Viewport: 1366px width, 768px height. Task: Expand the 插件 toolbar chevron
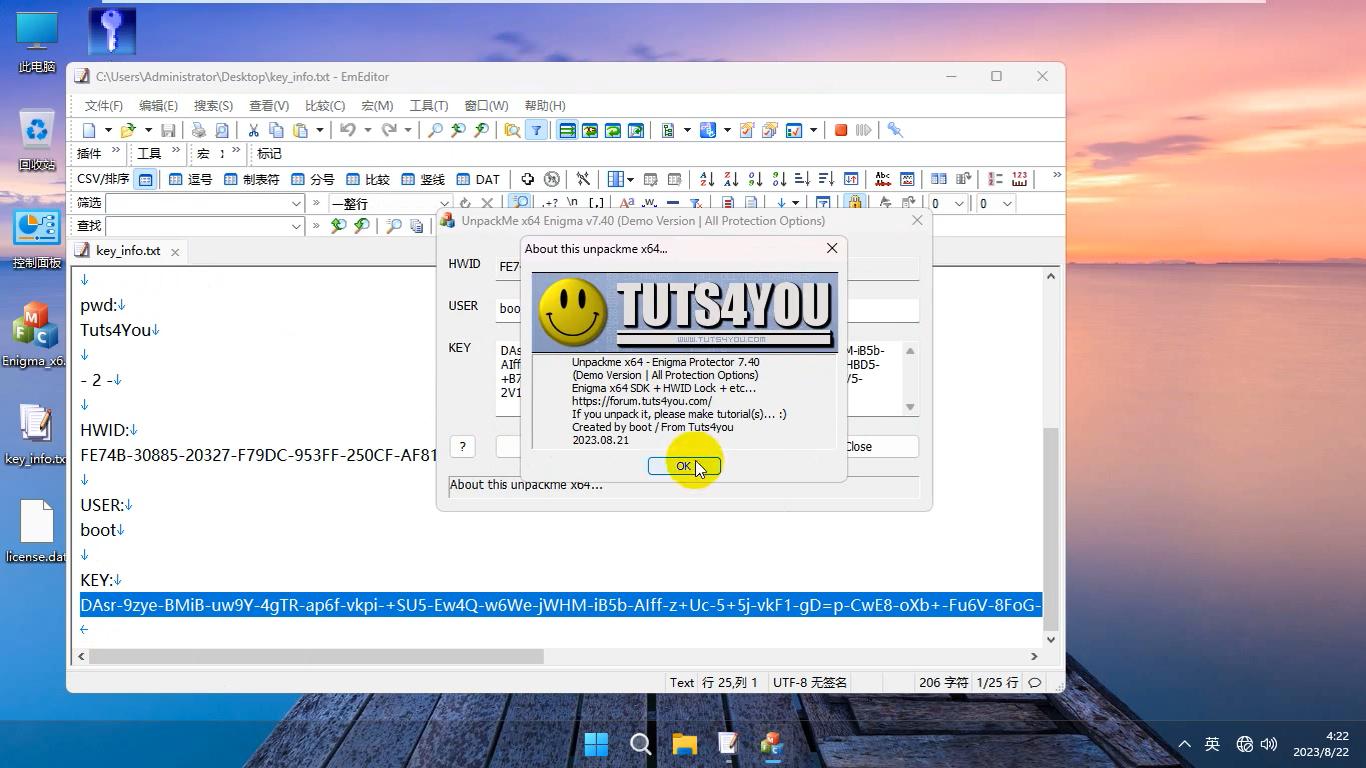click(115, 152)
